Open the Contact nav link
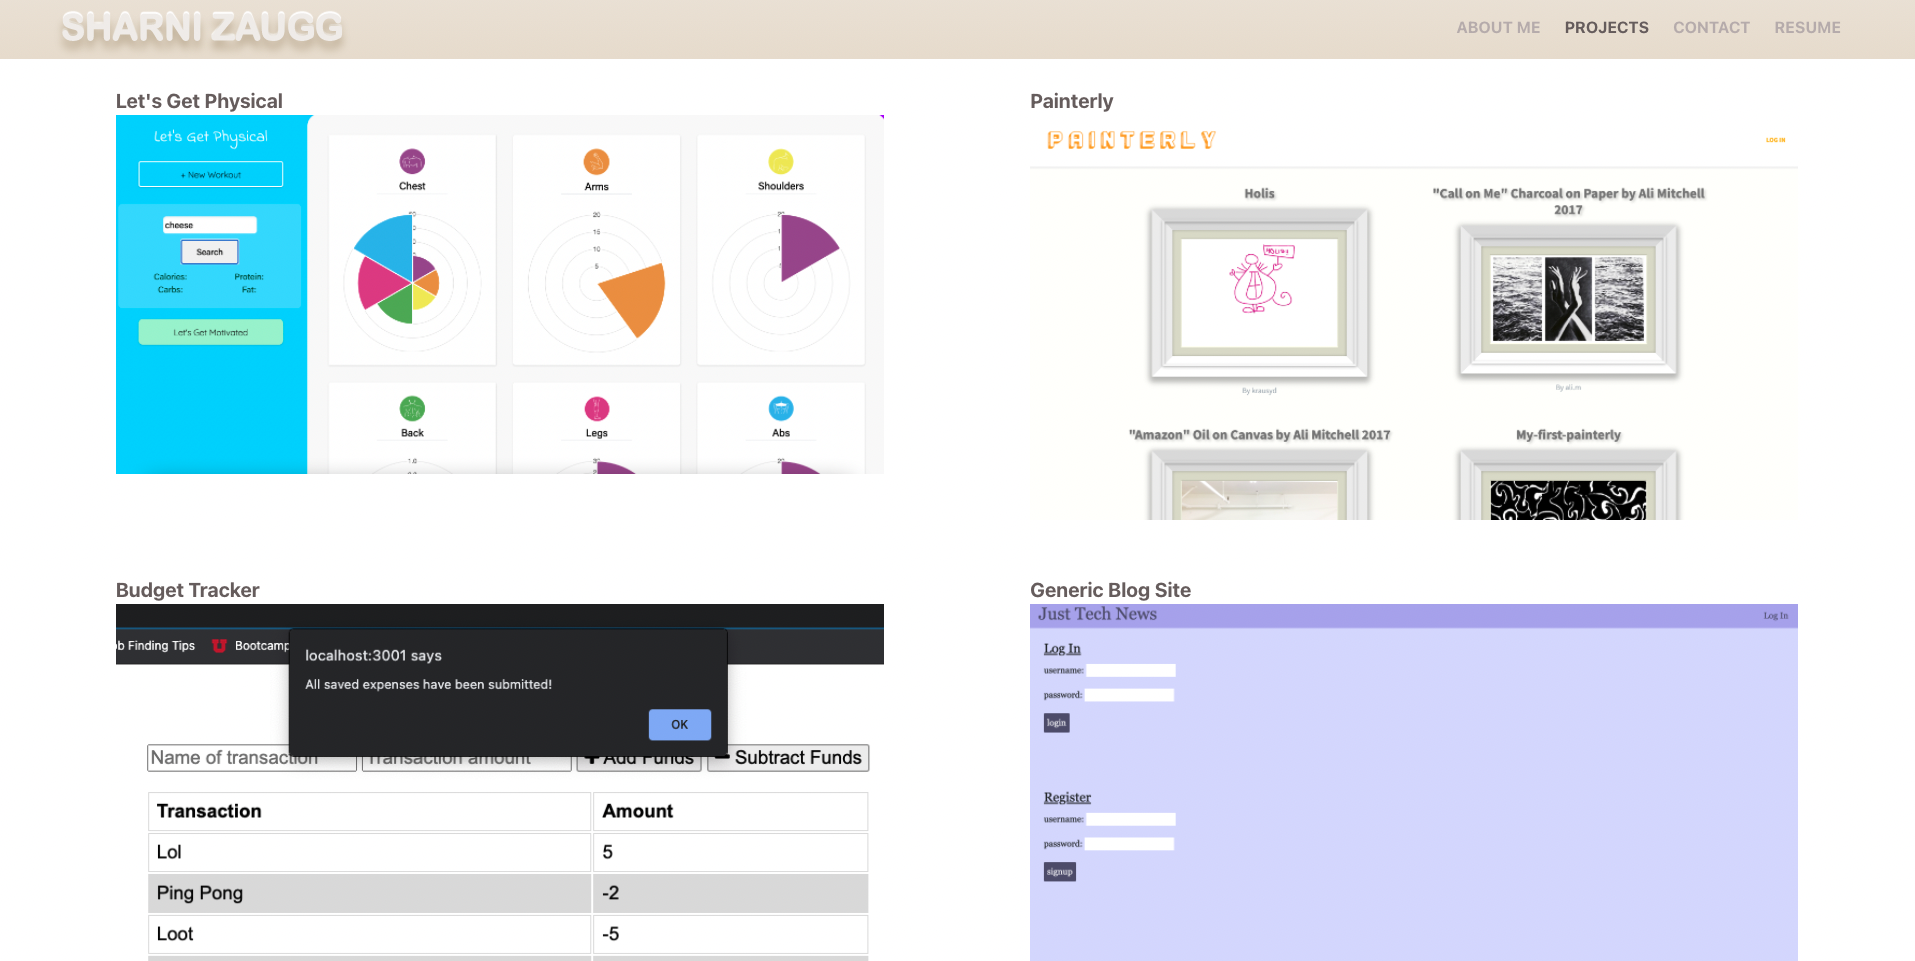 (1711, 28)
